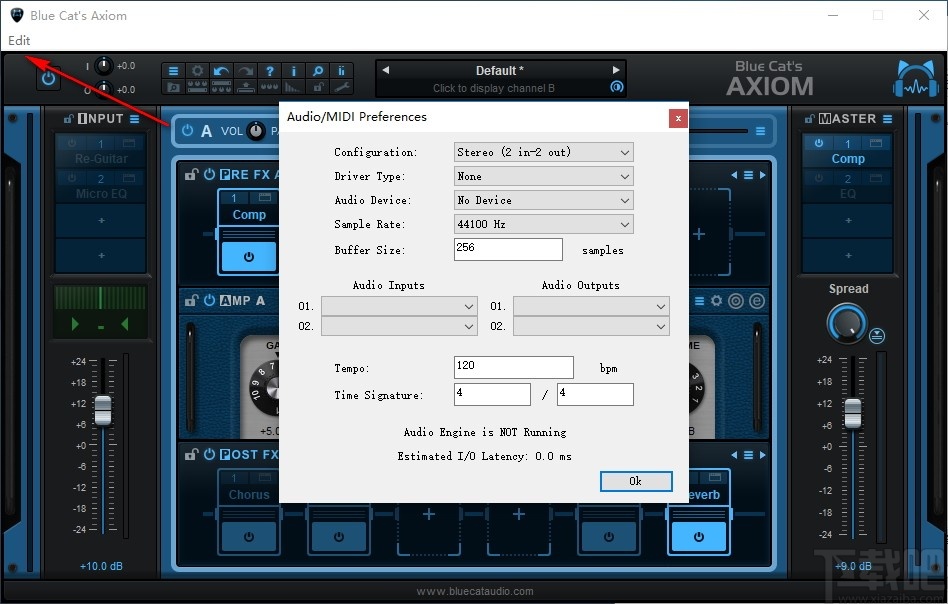The height and width of the screenshot is (604, 948).
Task: Click the undo arrow in the toolbar
Action: pos(221,71)
